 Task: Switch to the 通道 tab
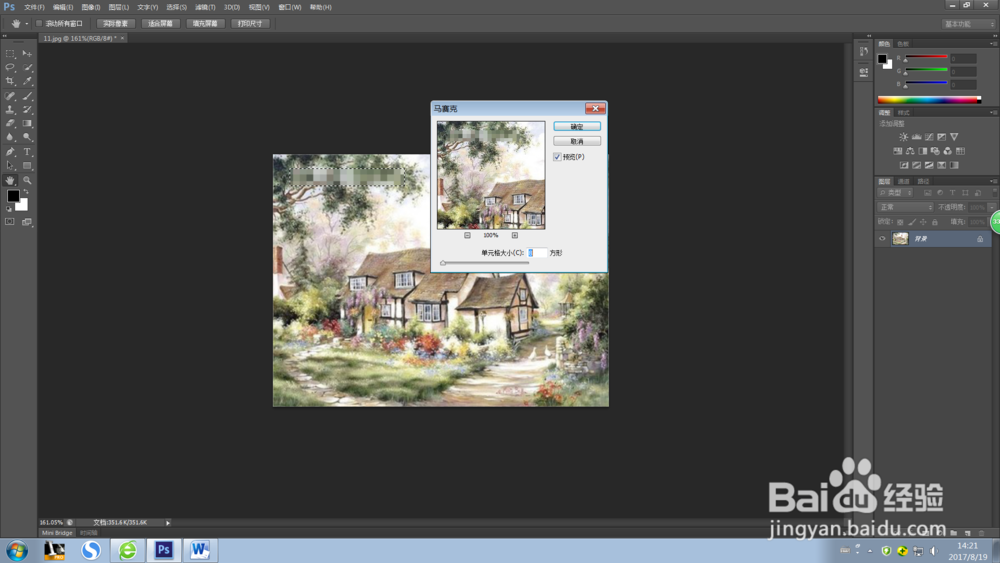pos(904,182)
